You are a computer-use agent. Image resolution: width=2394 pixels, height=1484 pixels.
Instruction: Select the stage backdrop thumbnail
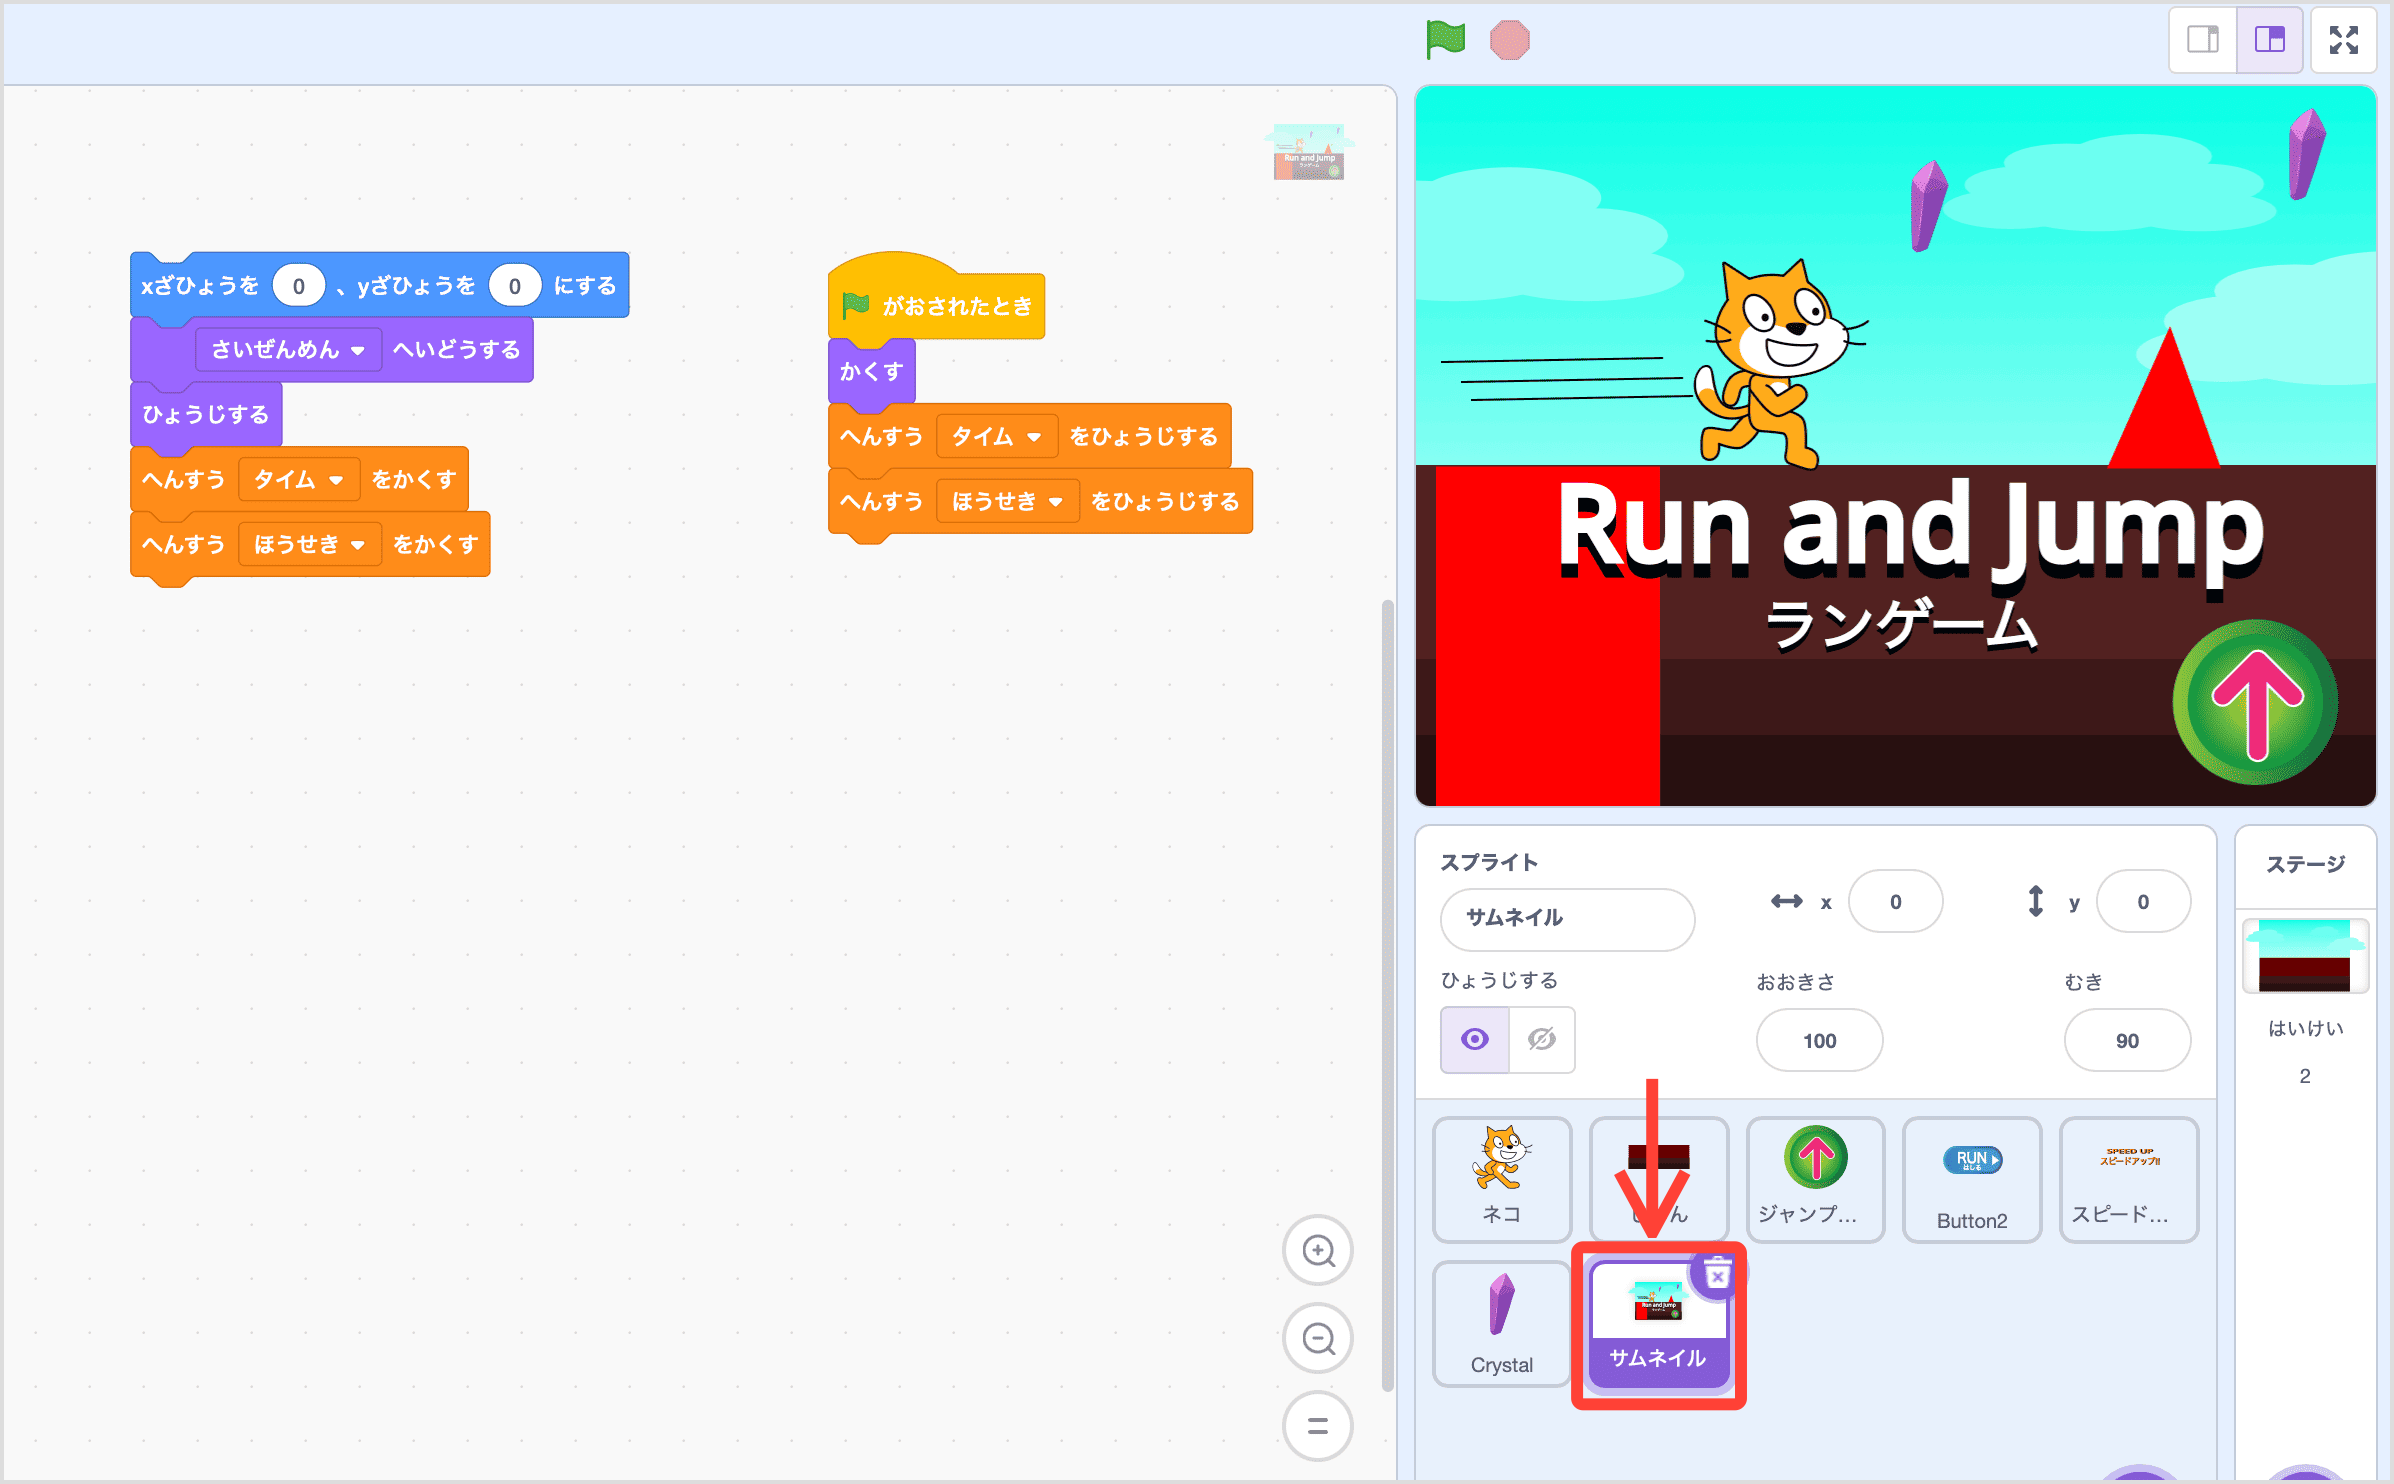(2304, 955)
